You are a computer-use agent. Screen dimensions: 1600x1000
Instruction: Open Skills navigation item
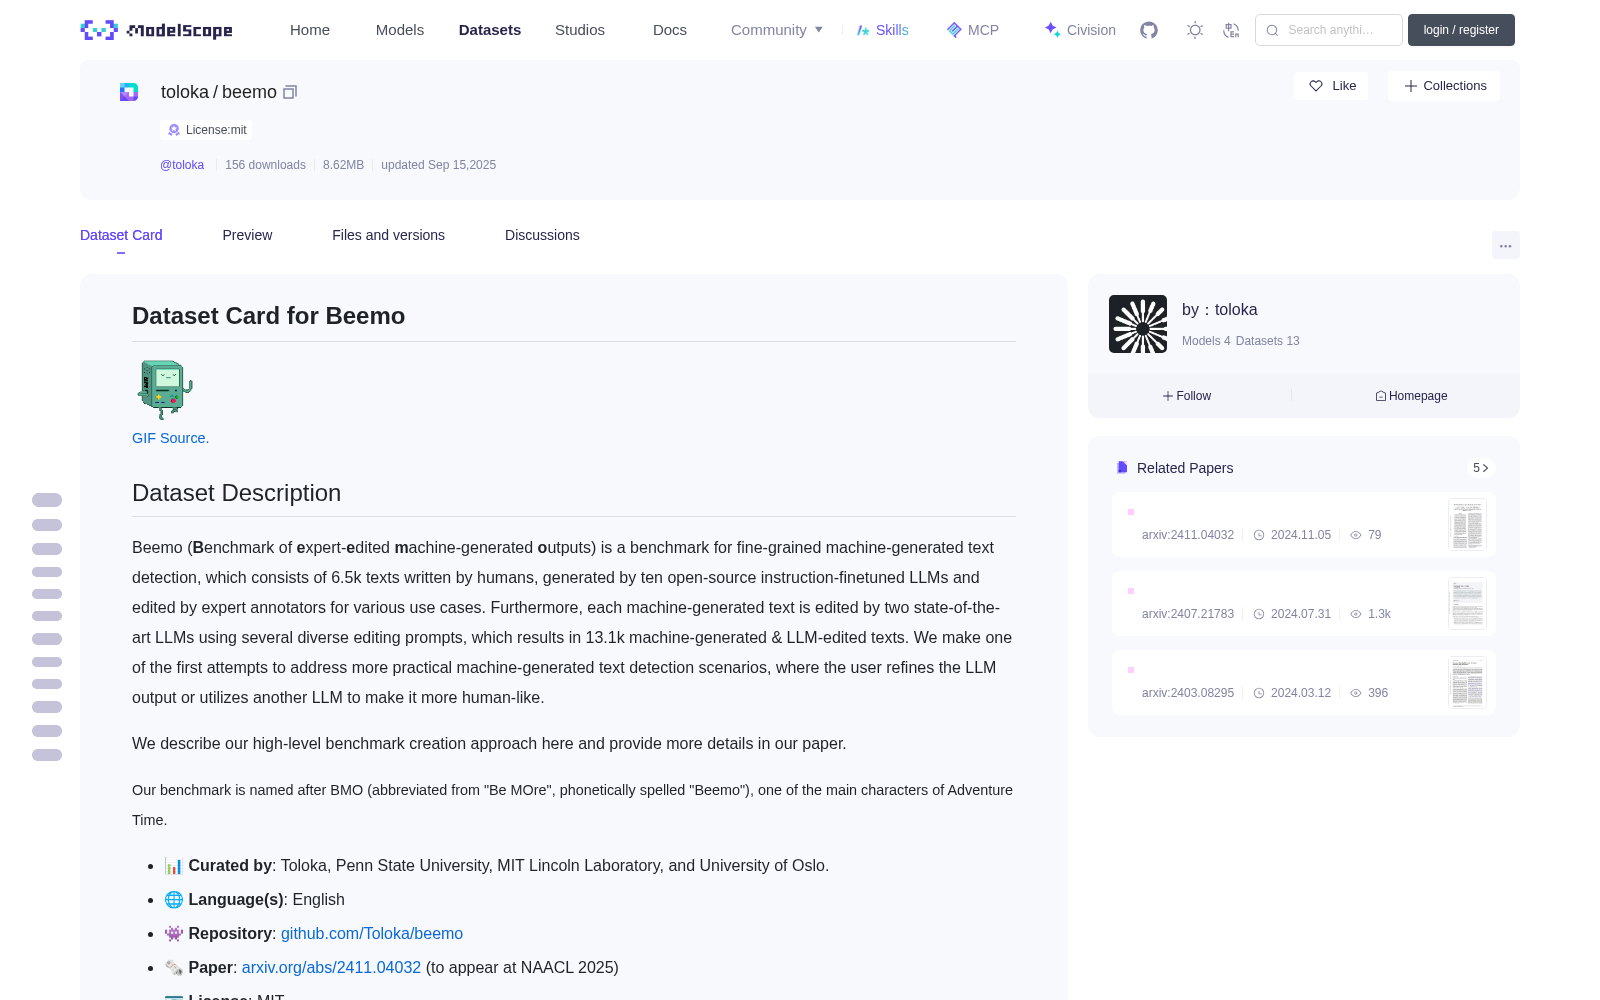pos(882,30)
